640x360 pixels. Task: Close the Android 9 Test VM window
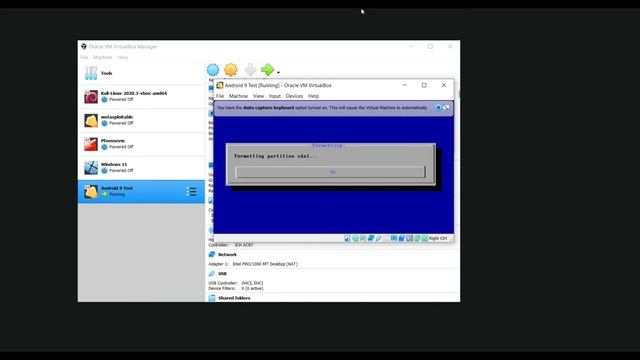444,85
